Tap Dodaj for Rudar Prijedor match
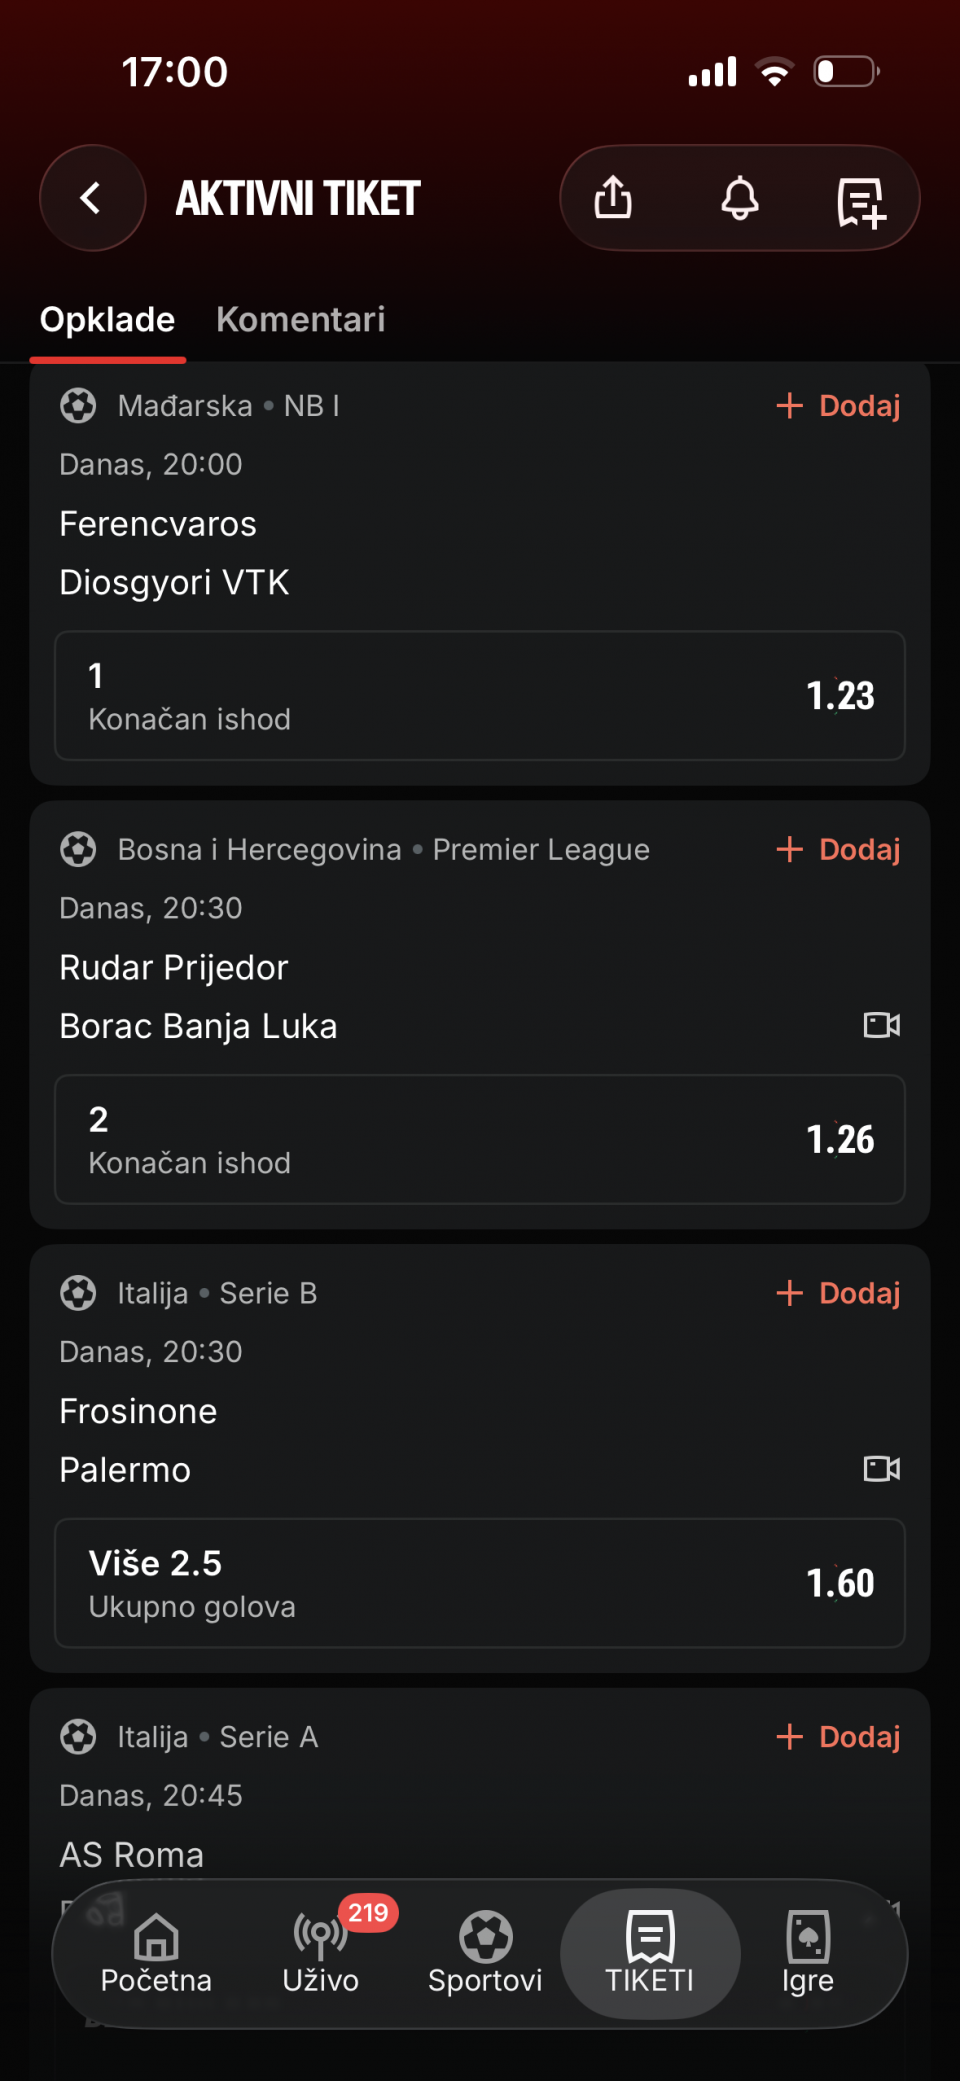The width and height of the screenshot is (960, 2081). [838, 850]
